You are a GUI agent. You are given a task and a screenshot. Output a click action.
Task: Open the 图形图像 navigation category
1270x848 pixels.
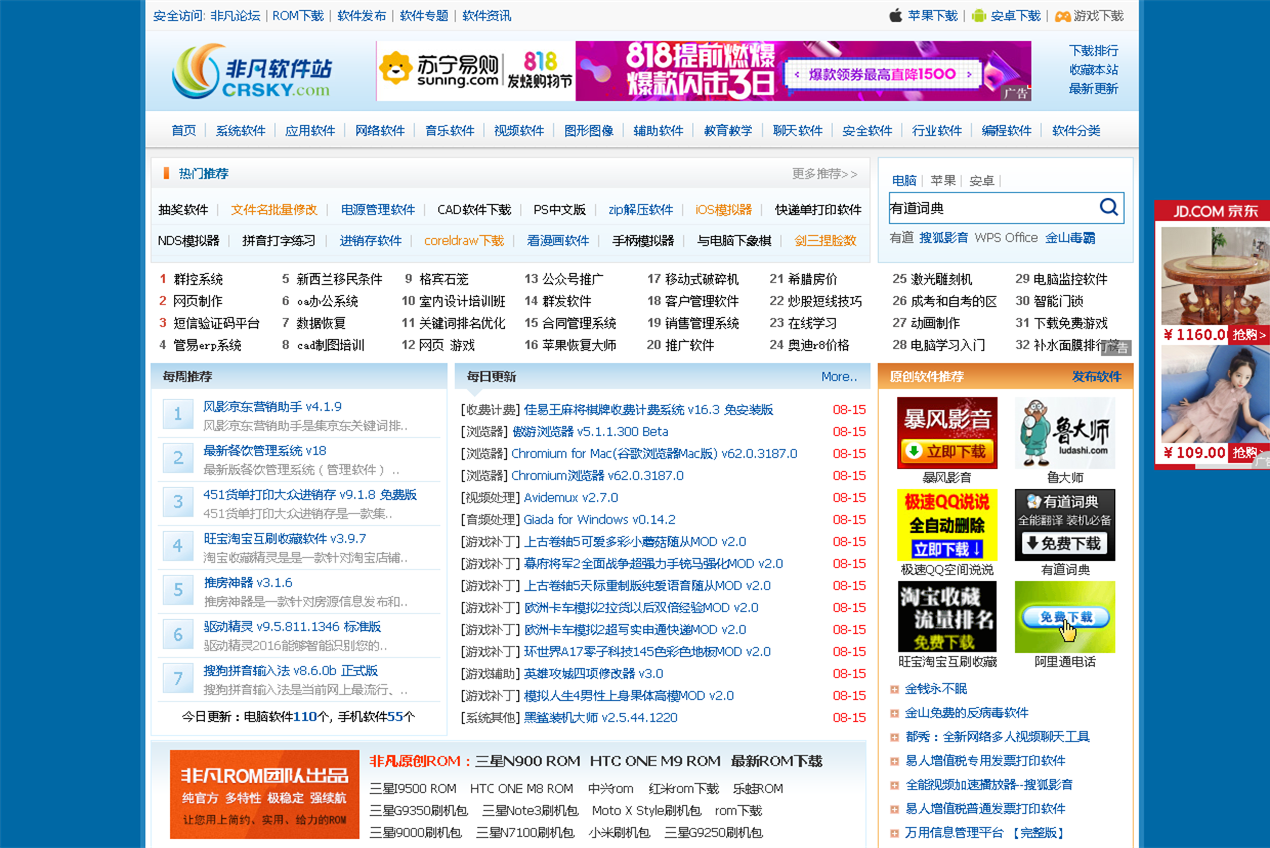coord(589,130)
